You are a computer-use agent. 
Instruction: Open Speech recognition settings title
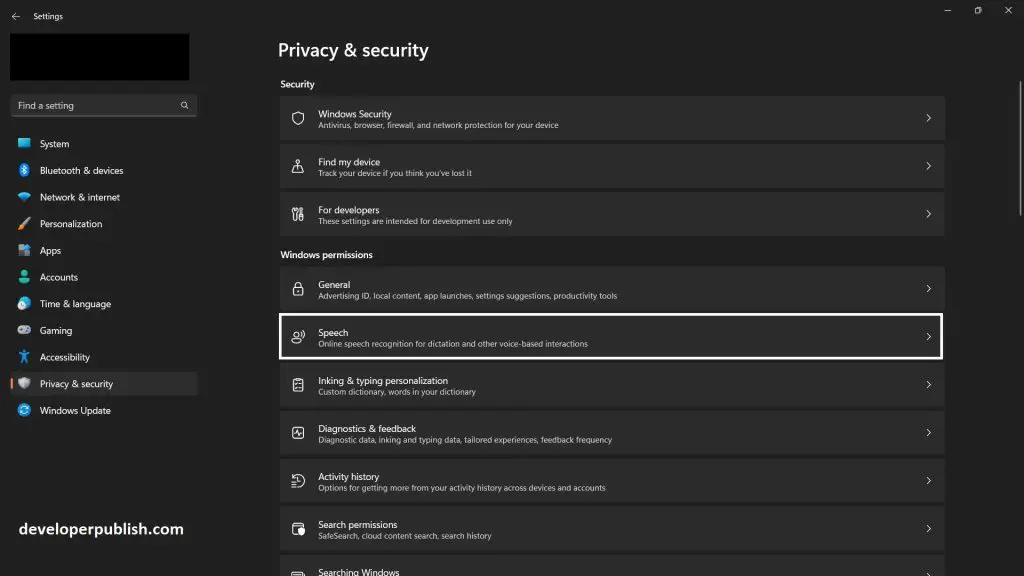click(x=333, y=332)
